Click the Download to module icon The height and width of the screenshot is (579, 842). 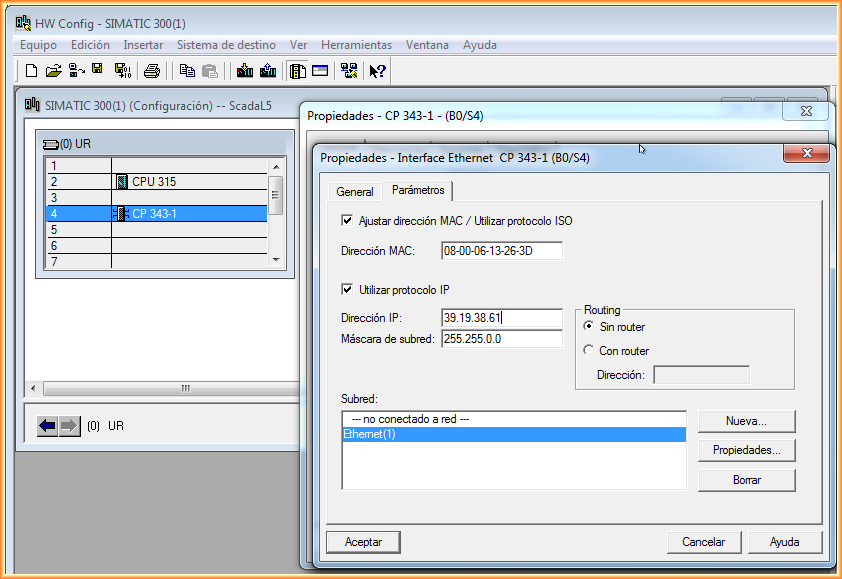tap(244, 71)
